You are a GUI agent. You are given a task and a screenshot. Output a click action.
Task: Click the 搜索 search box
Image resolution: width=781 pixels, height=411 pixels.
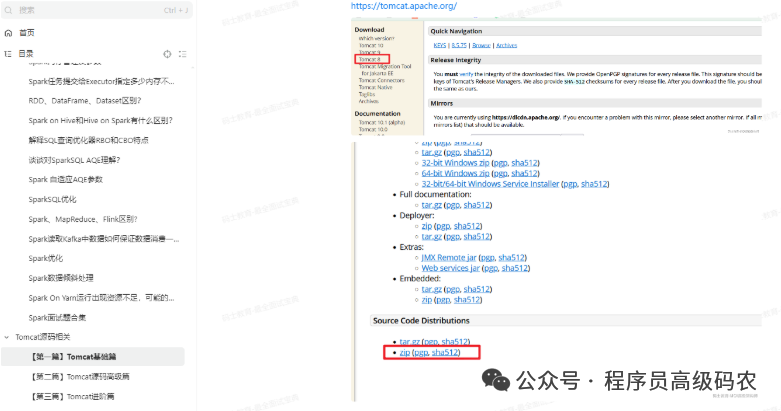pyautogui.click(x=97, y=10)
